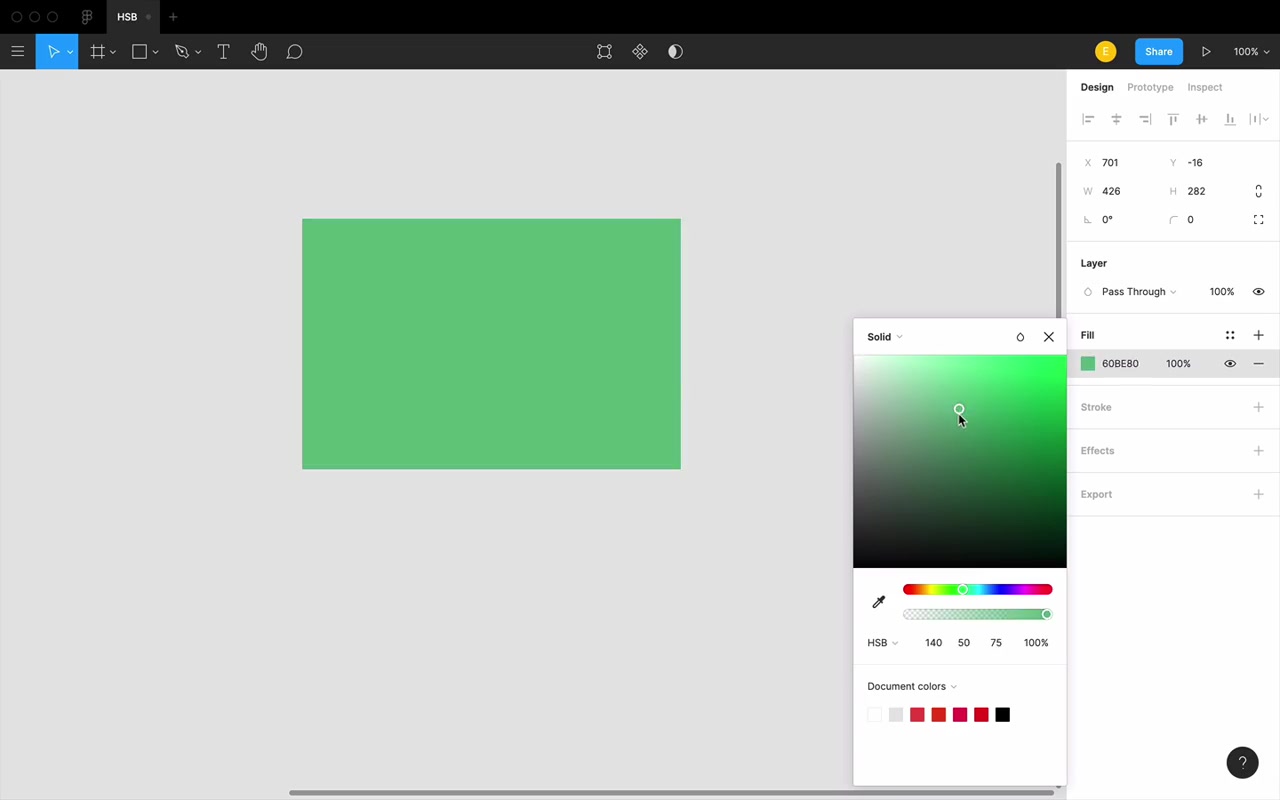Viewport: 1280px width, 800px height.
Task: Click the Mask (half-circle) icon
Action: click(x=676, y=52)
